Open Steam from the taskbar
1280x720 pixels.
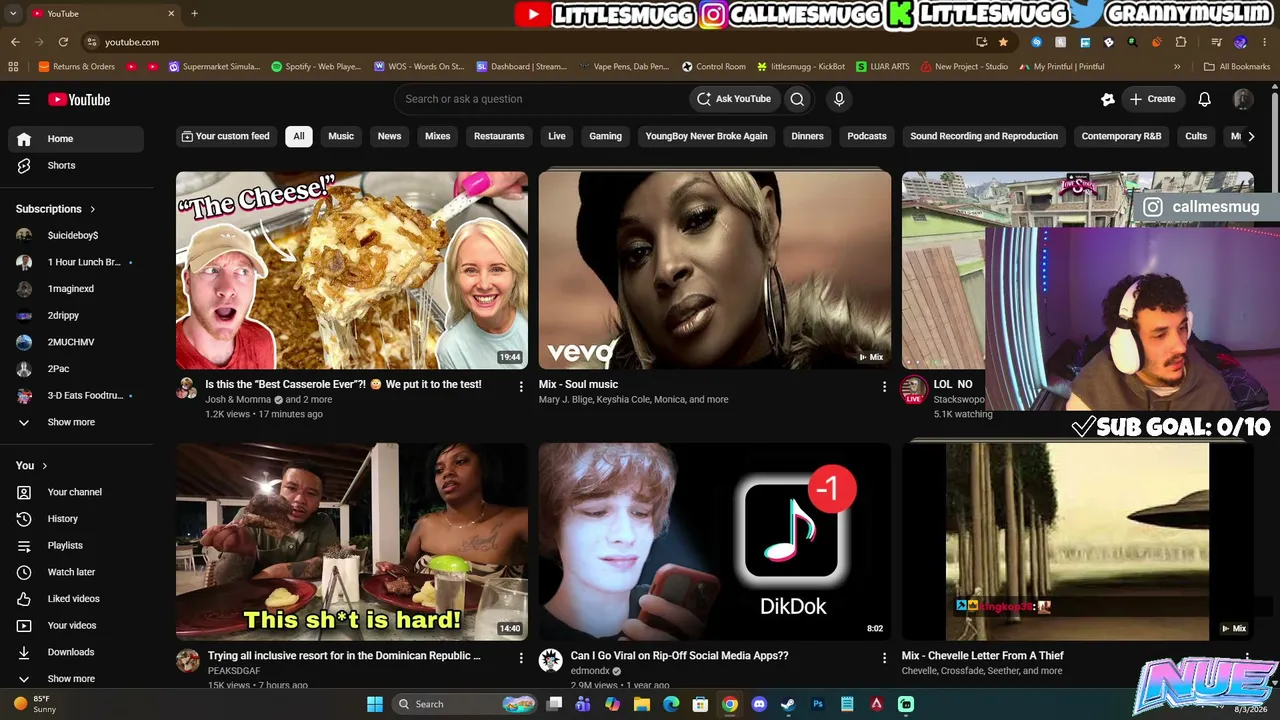click(788, 704)
